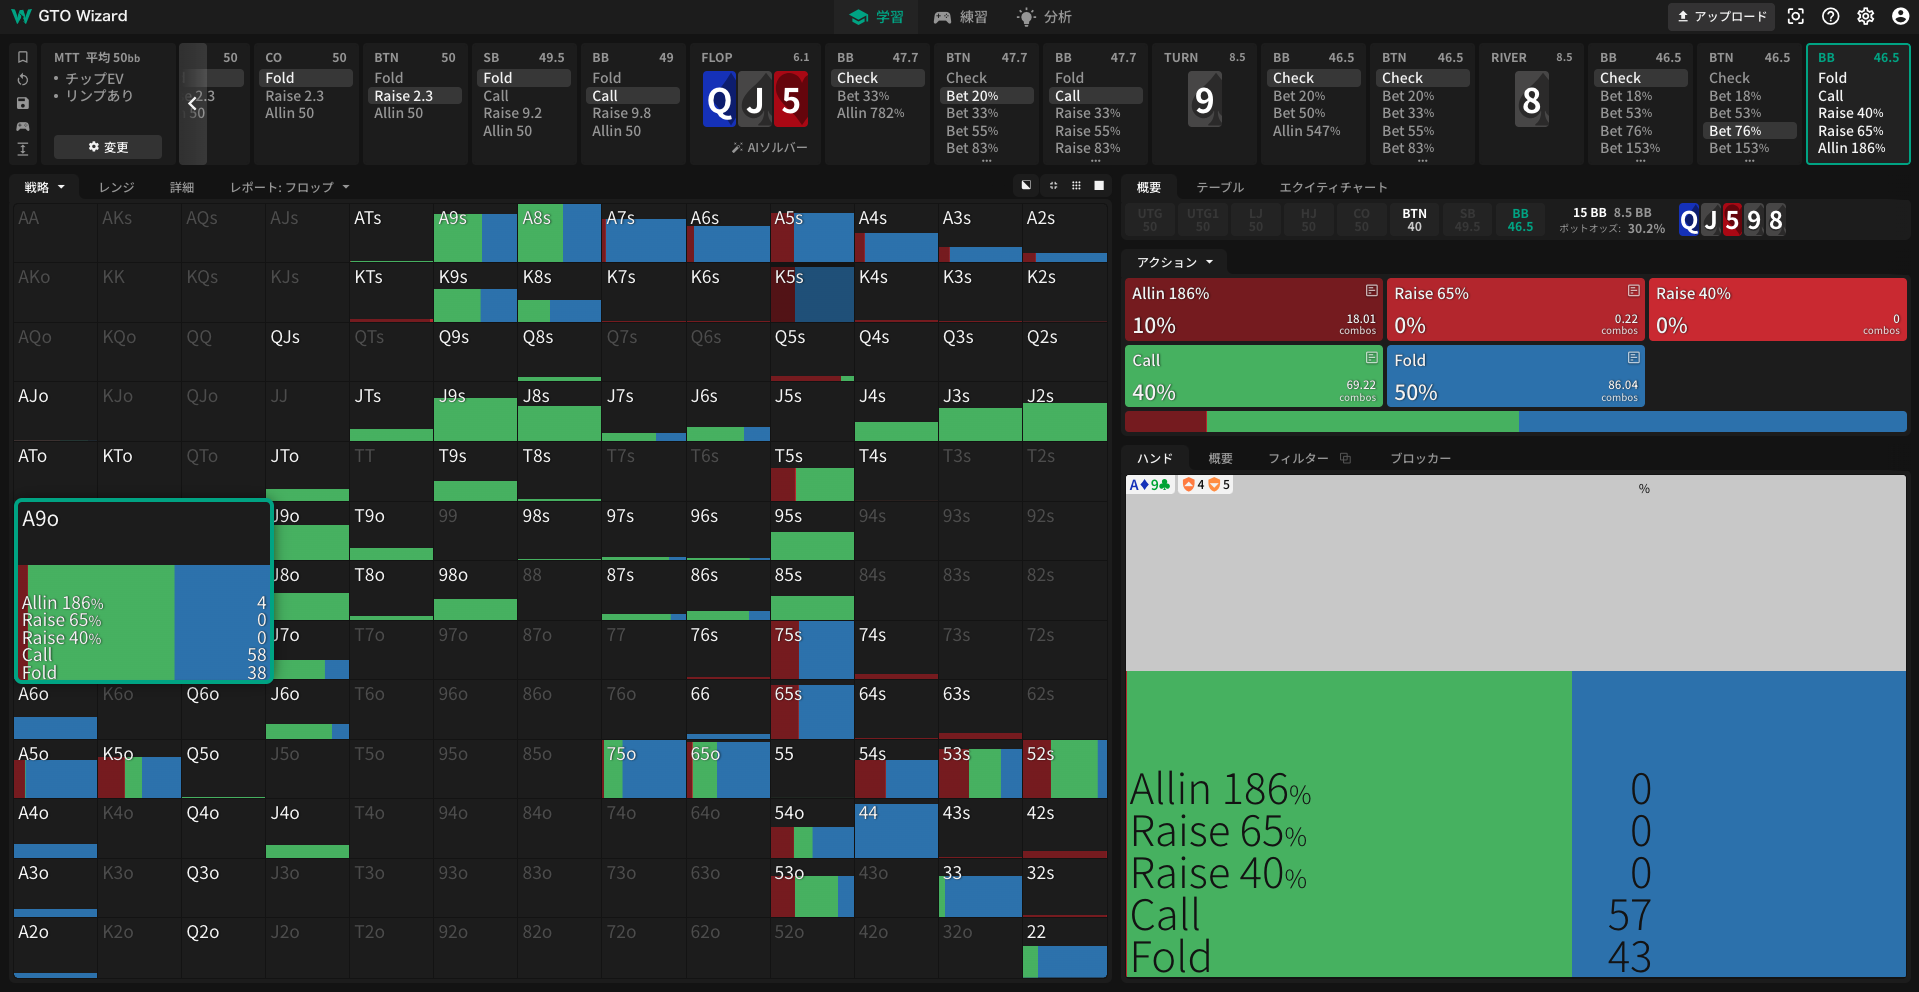Open note icon on Allin 186% card
Screen dimensions: 1919x992
point(1372,291)
